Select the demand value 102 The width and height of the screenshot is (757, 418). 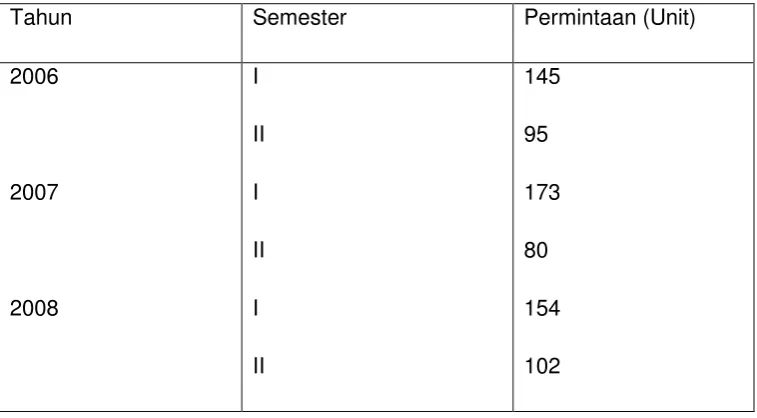(x=542, y=366)
